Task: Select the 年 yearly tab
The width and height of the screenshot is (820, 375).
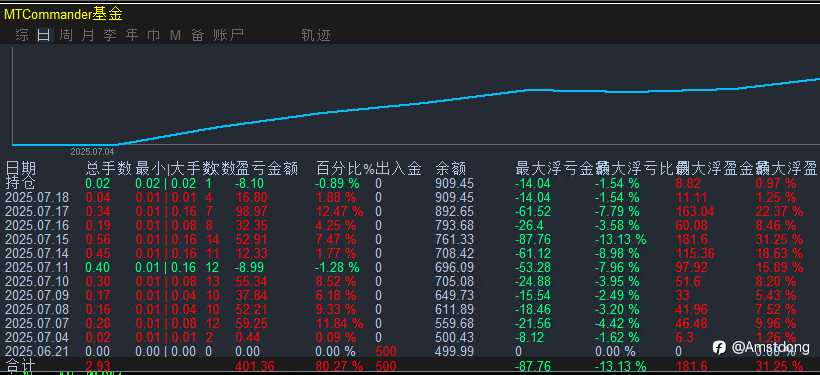Action: point(132,35)
